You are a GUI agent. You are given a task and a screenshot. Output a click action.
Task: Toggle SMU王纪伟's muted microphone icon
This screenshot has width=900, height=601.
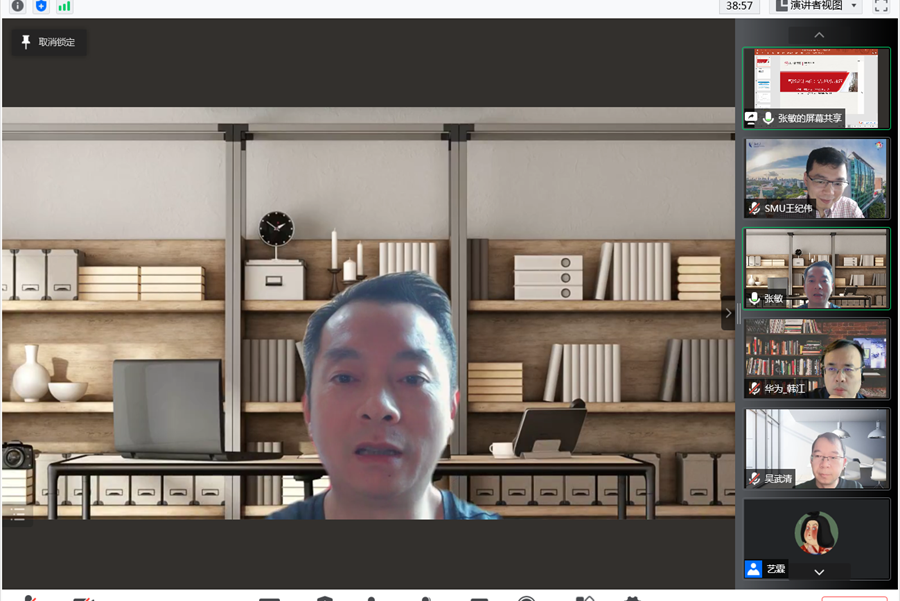pos(754,208)
